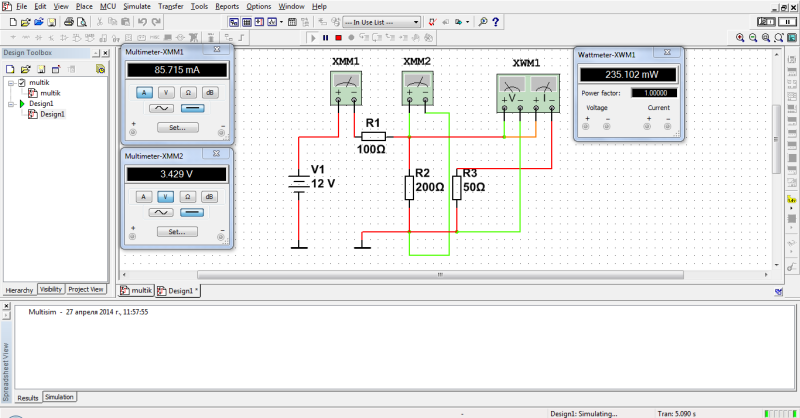Select resistor R2 200Ω on the schematic
800x418 pixels.
click(x=409, y=188)
